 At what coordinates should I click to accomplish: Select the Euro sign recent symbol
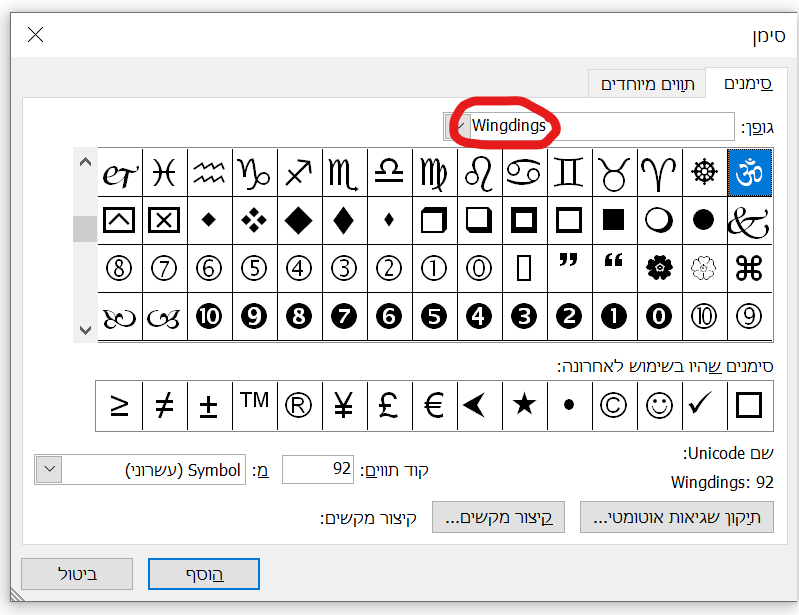[434, 405]
